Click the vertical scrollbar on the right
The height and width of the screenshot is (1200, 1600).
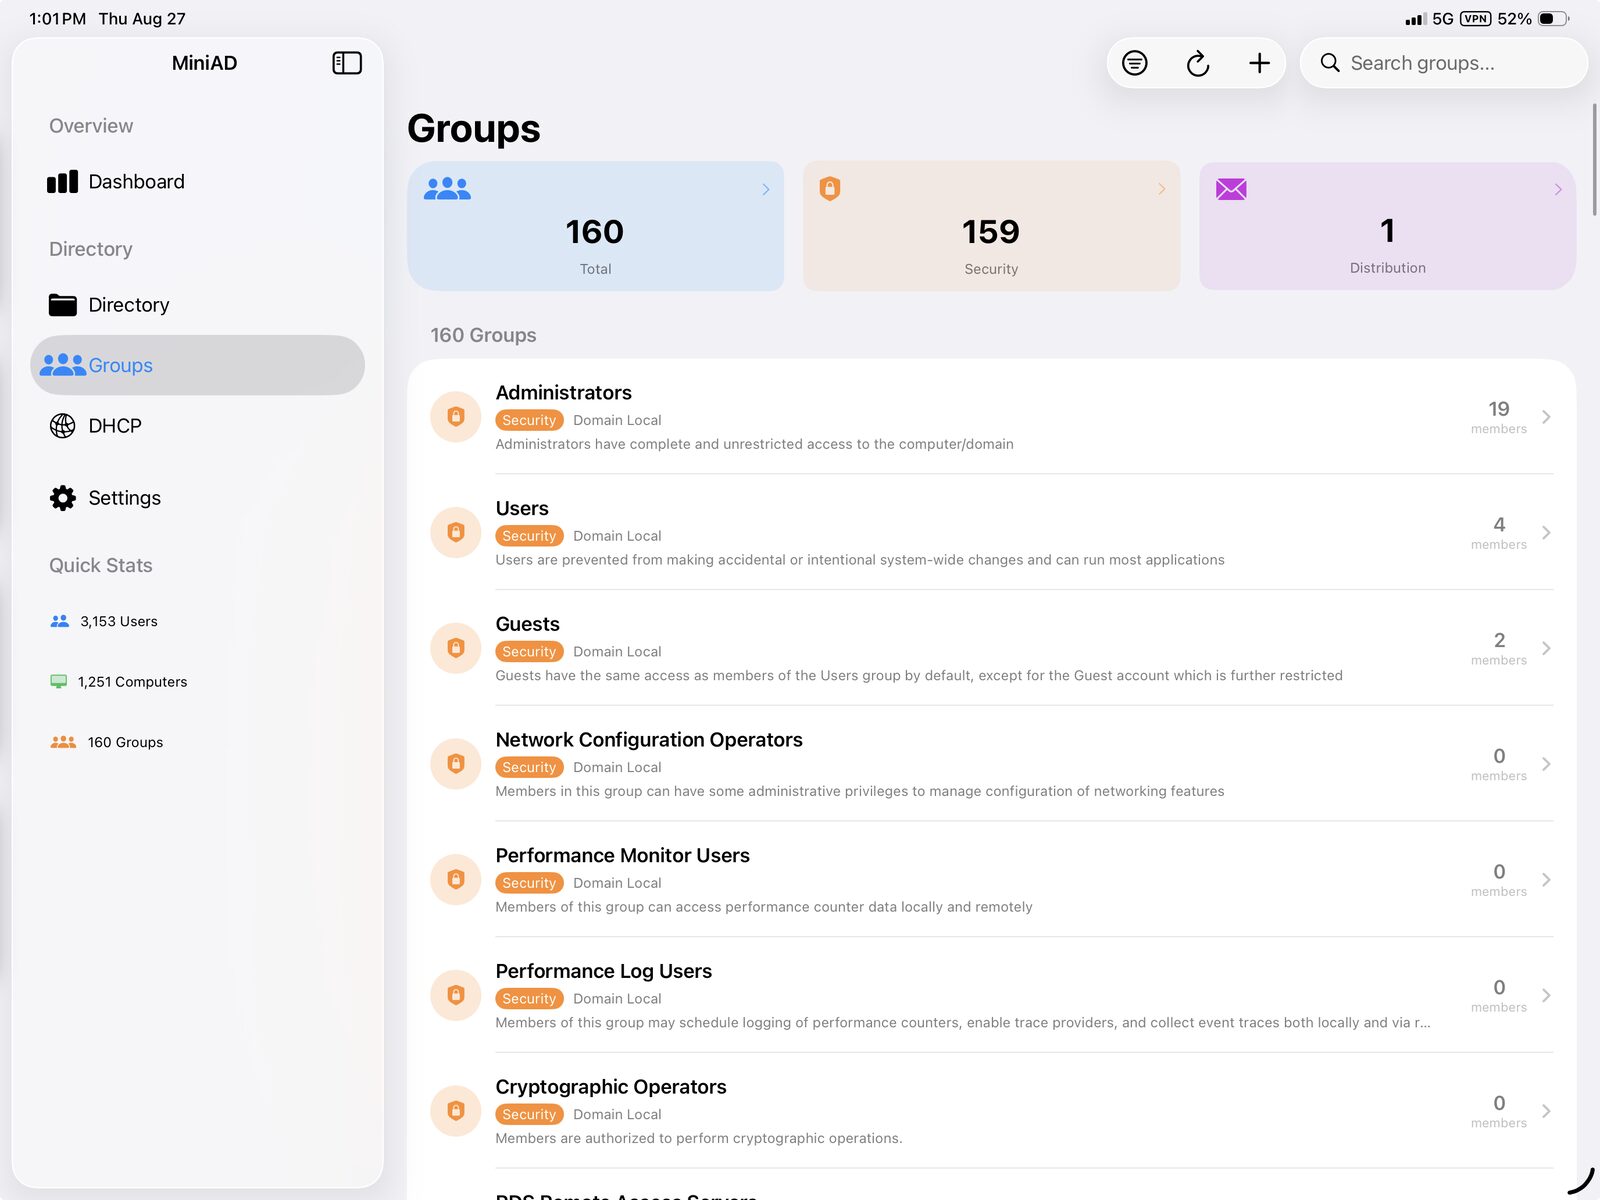[1594, 158]
